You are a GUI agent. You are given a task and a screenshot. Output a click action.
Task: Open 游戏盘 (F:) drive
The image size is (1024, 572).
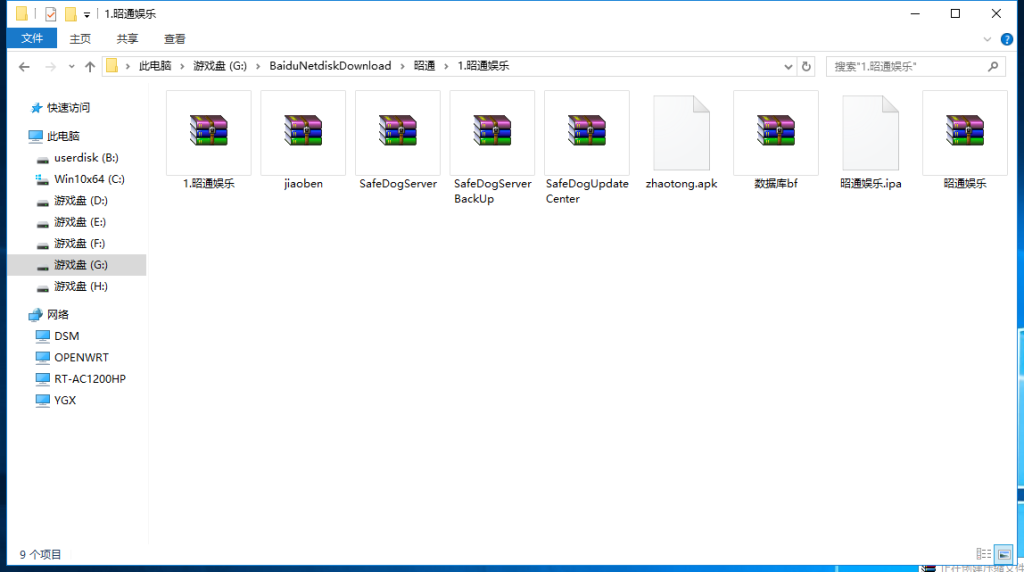click(80, 244)
